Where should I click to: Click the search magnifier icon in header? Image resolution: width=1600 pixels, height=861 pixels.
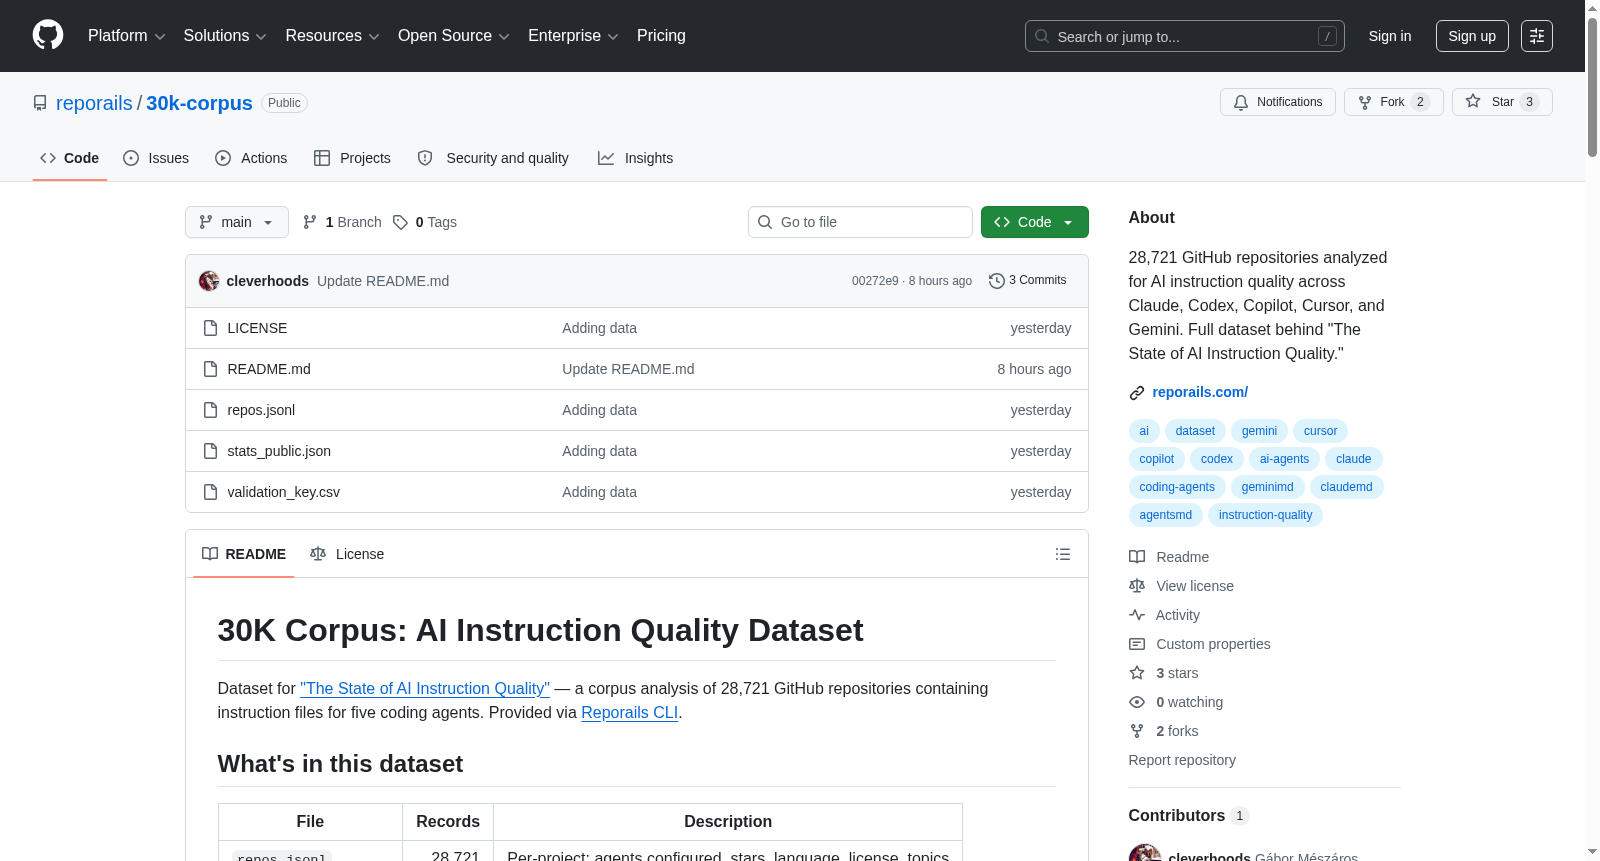(x=1042, y=36)
